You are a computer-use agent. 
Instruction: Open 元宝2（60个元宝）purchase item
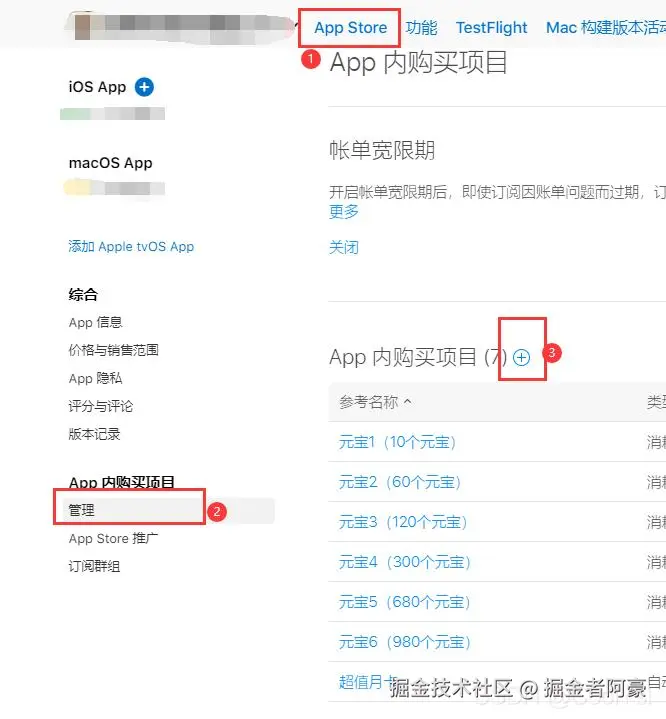coord(400,482)
